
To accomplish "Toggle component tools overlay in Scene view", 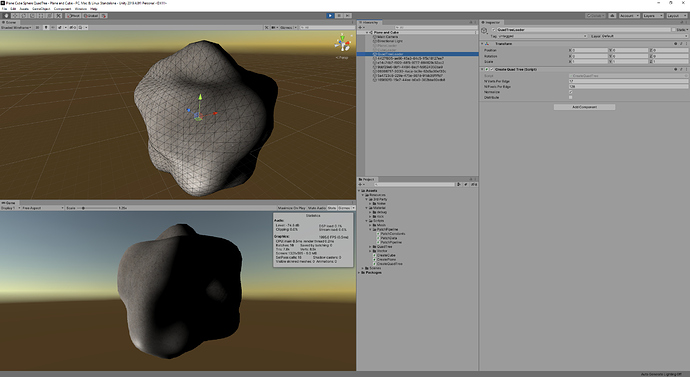I will pos(266,27).
